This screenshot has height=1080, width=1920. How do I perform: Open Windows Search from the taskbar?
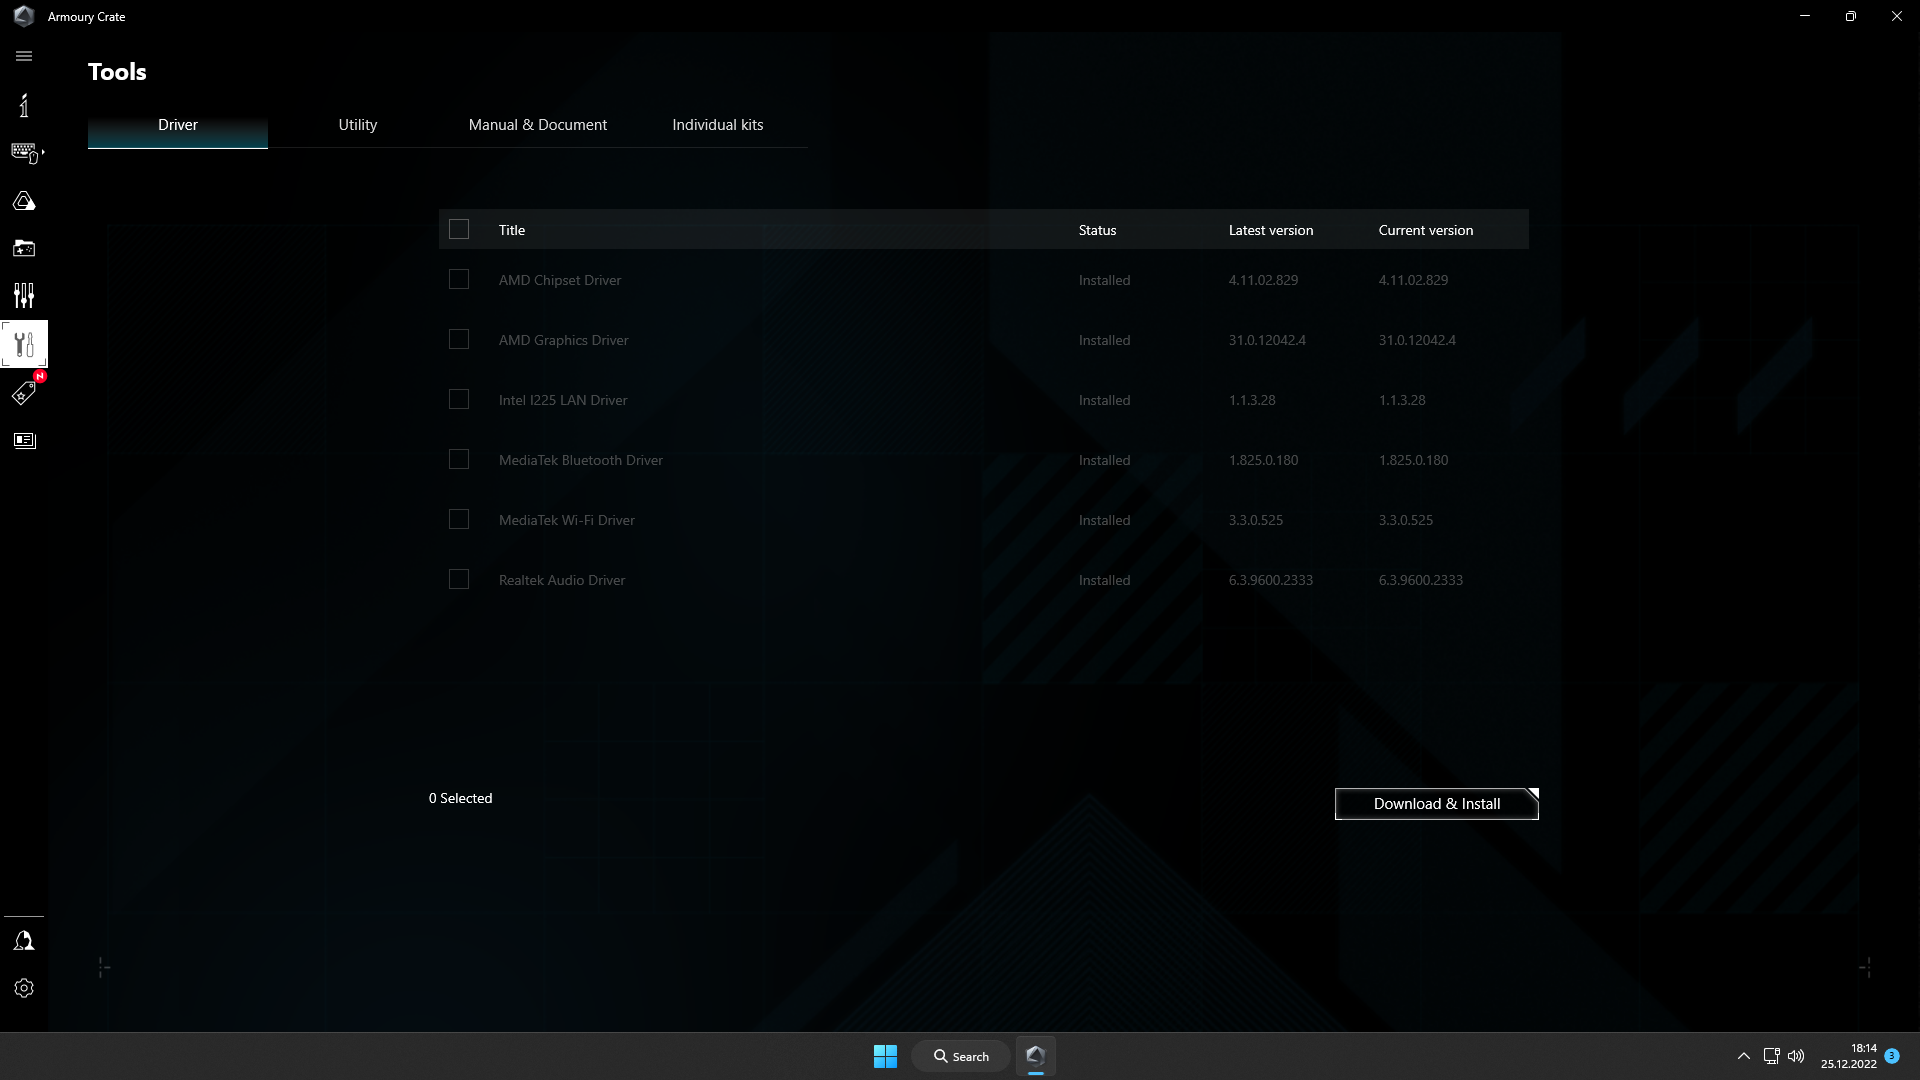click(x=960, y=1055)
